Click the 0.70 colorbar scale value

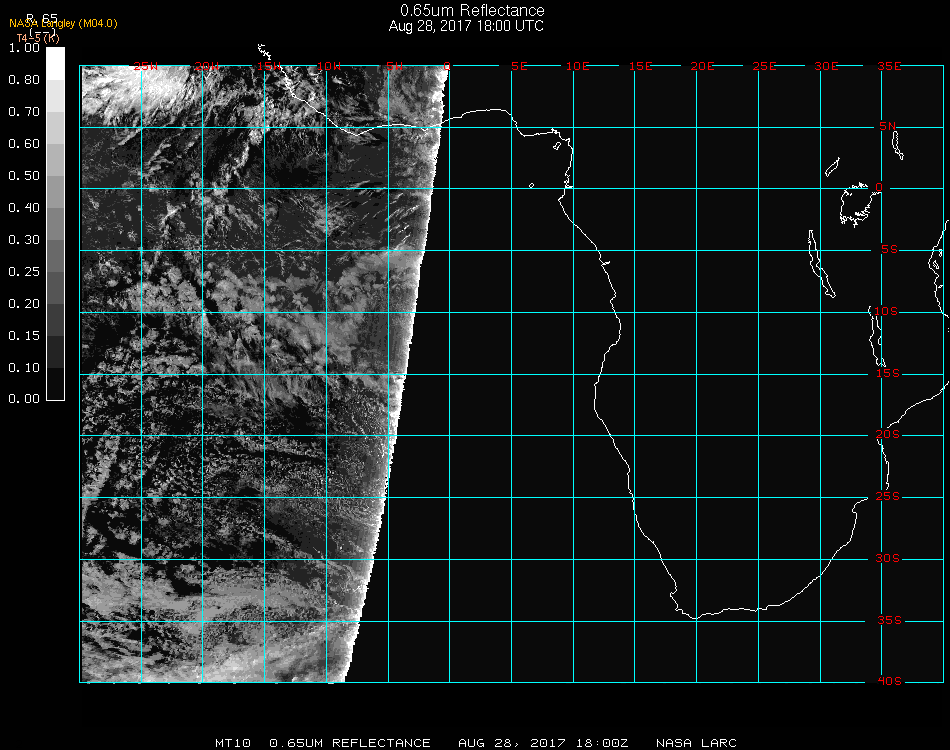pyautogui.click(x=24, y=112)
